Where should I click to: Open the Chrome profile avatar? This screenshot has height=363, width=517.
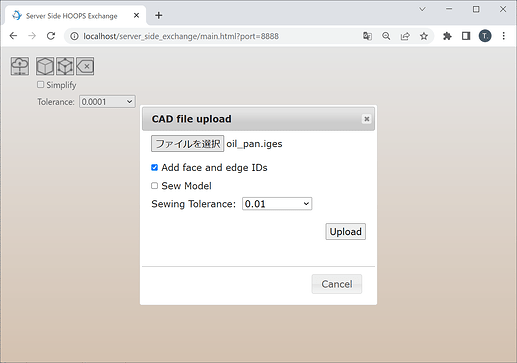(x=485, y=36)
